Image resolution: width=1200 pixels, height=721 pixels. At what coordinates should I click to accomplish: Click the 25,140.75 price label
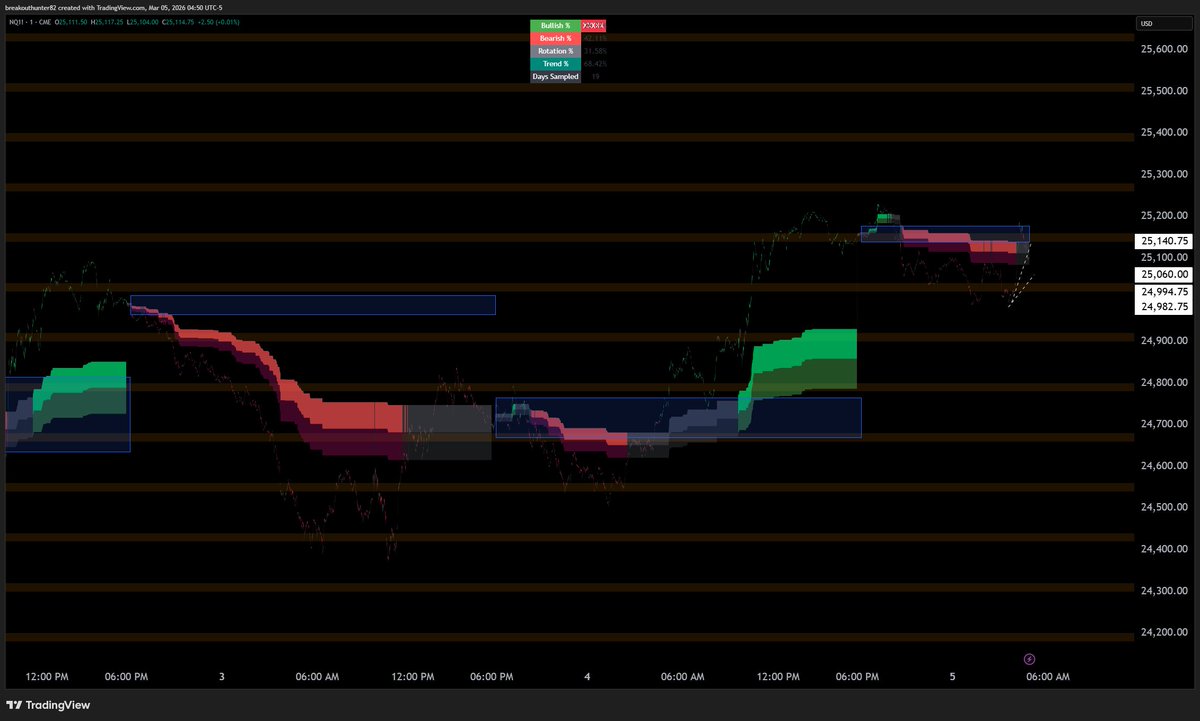(x=1164, y=241)
